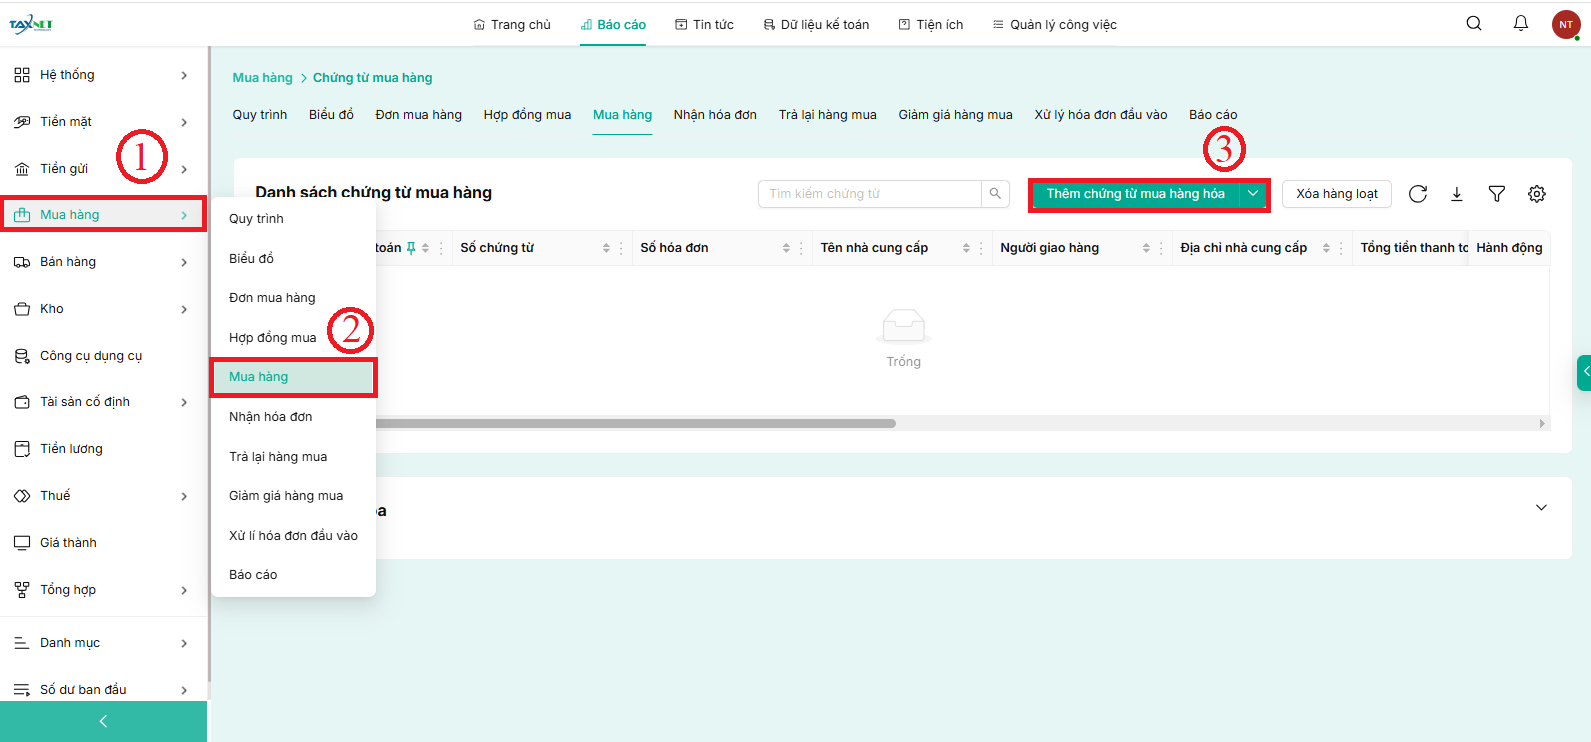The image size is (1591, 742).
Task: Expand the Kho sidebar menu
Action: point(100,309)
